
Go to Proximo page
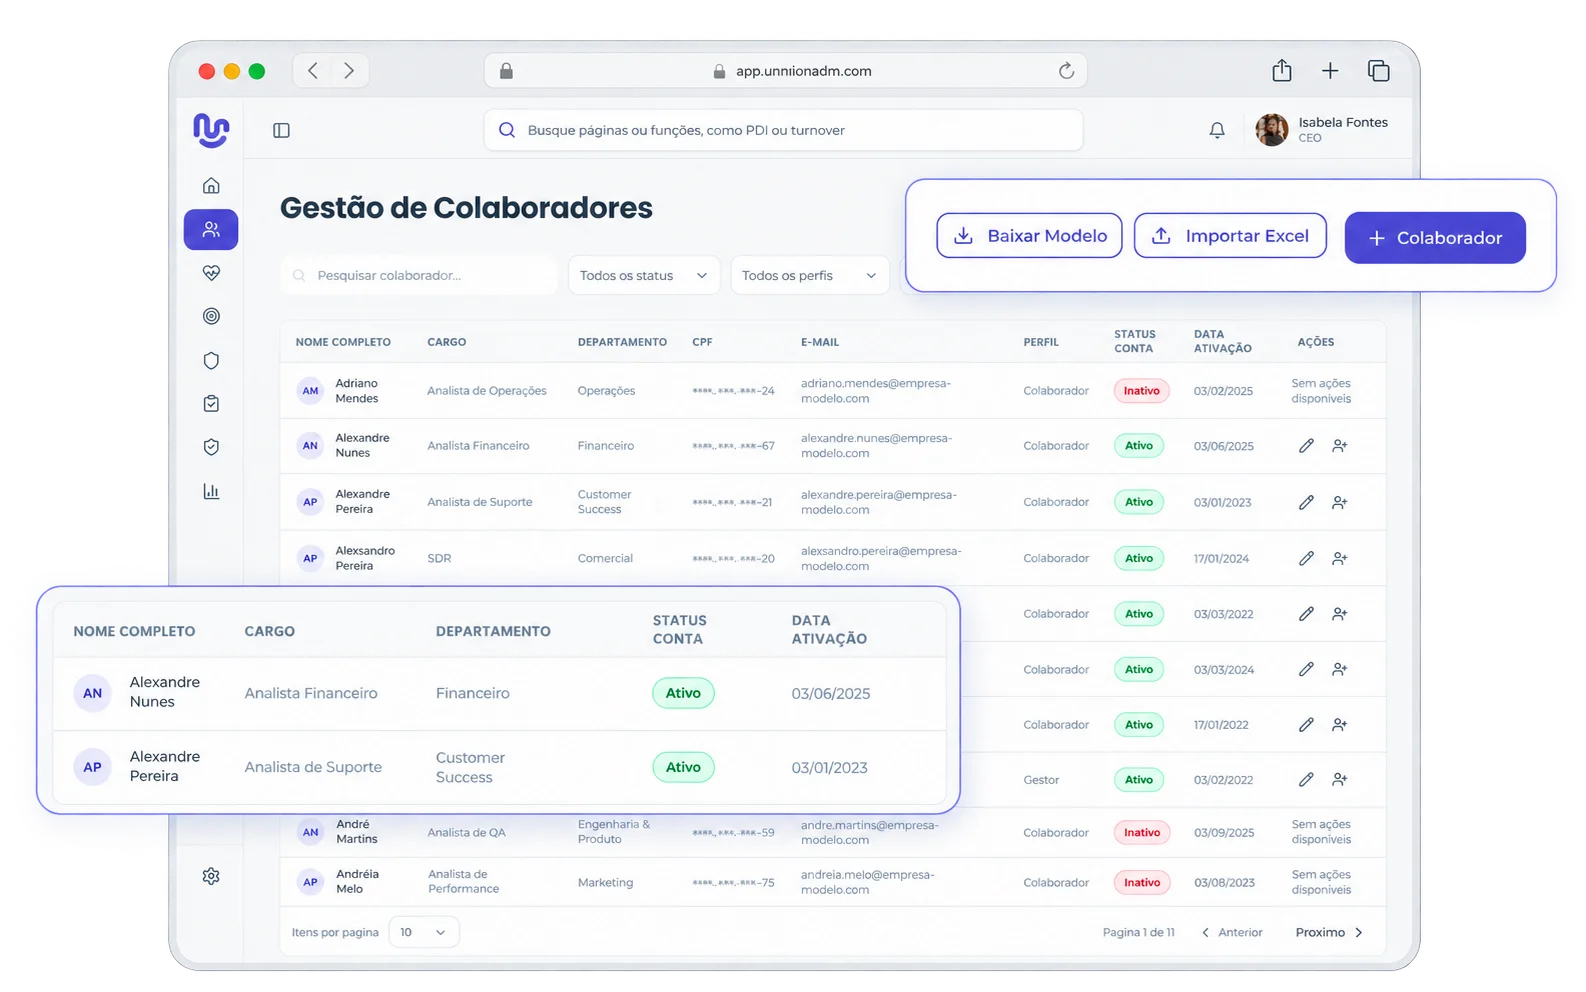pyautogui.click(x=1329, y=932)
